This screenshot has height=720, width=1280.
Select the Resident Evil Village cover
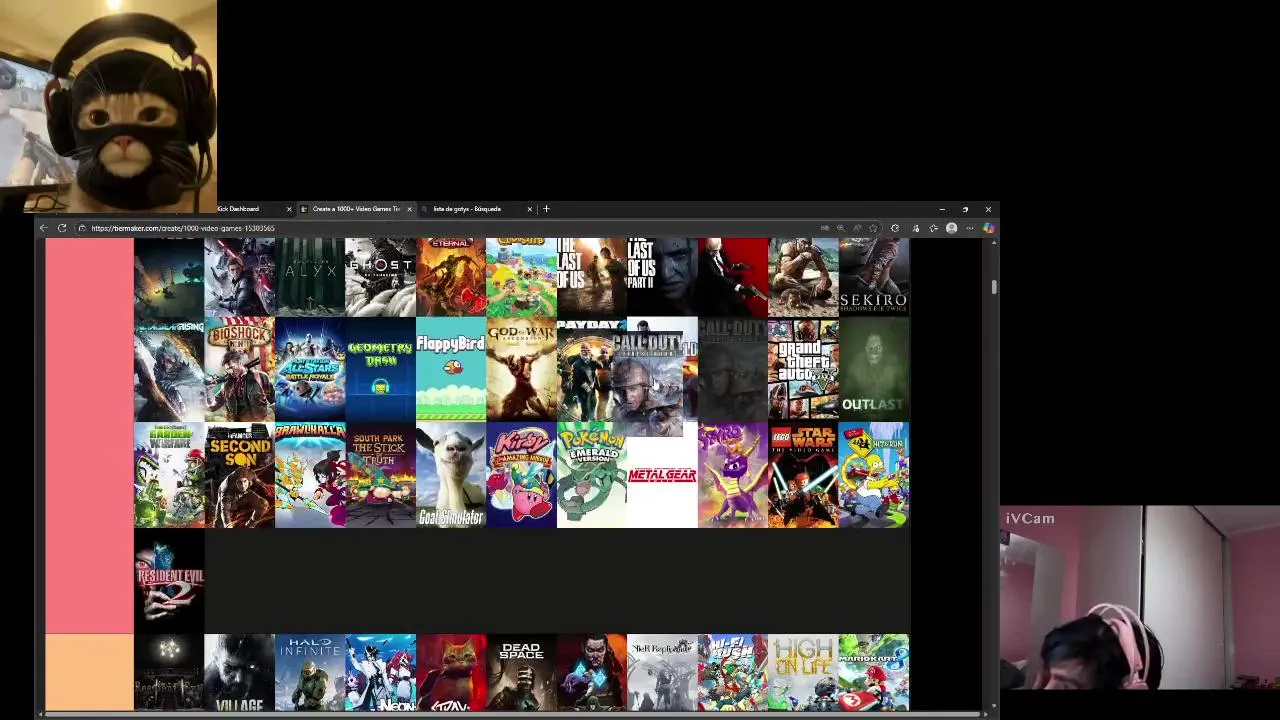239,673
